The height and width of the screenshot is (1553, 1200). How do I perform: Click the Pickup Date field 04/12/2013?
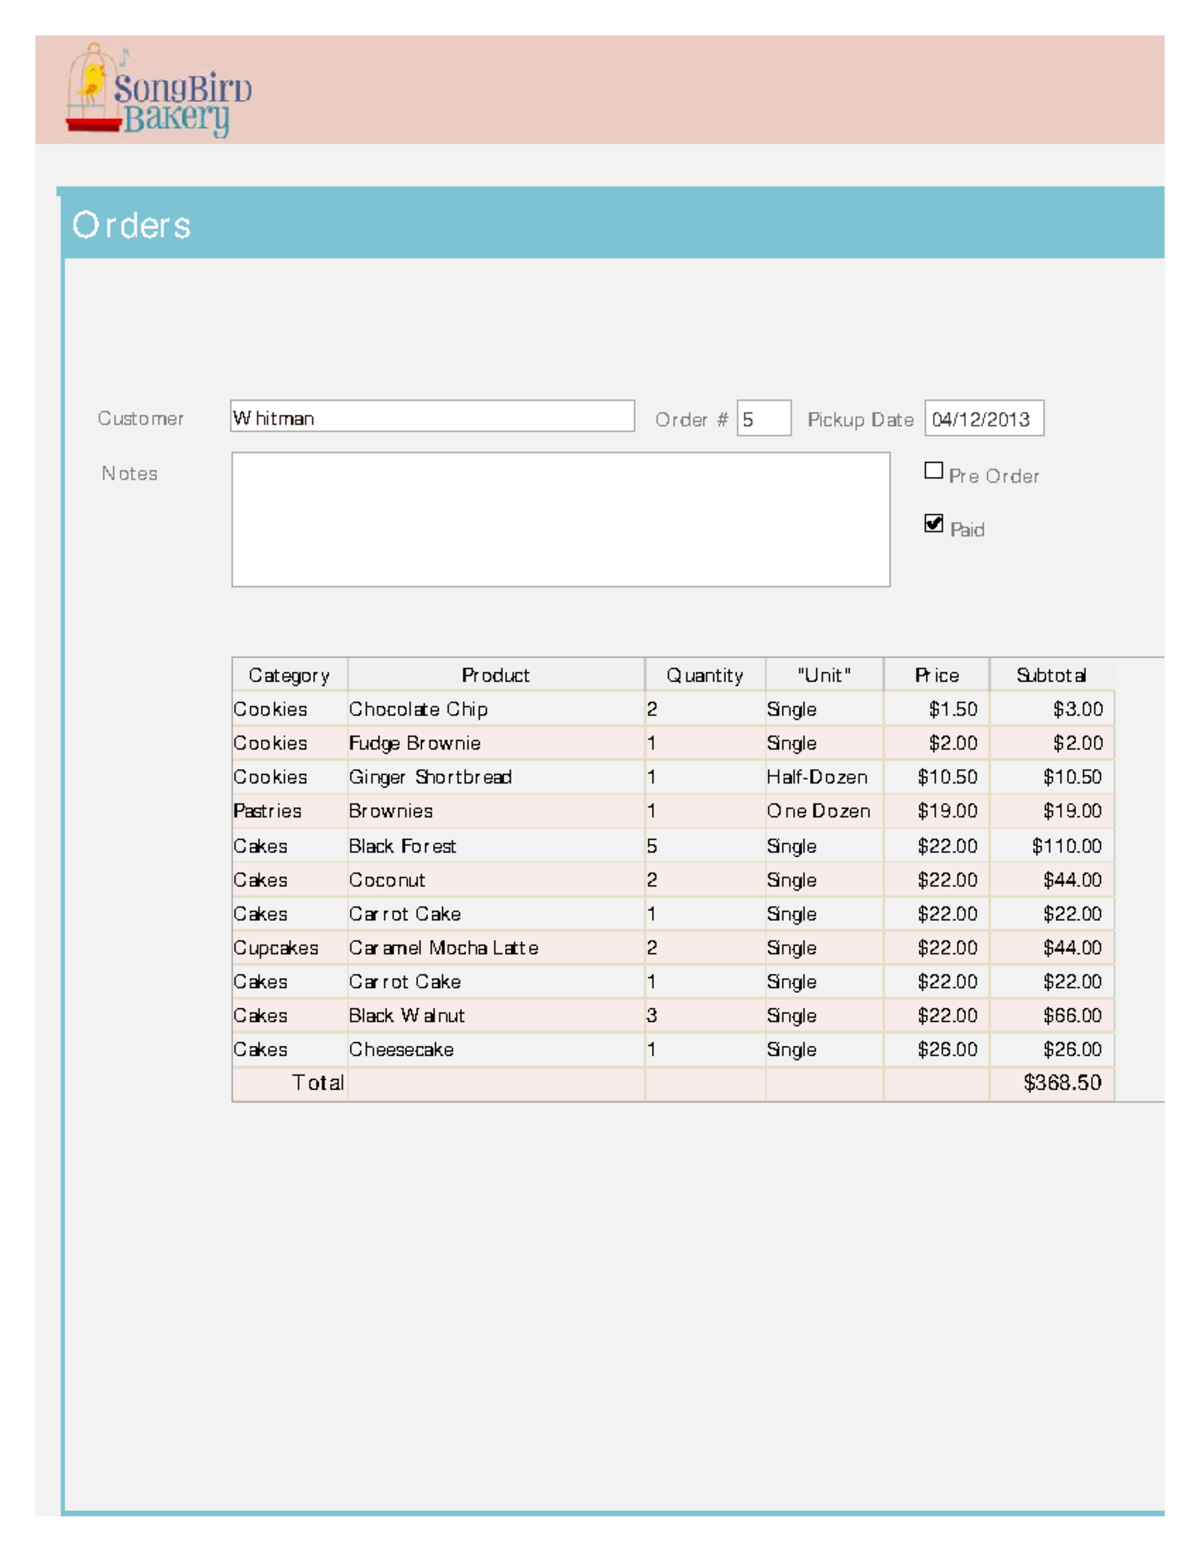click(x=984, y=418)
